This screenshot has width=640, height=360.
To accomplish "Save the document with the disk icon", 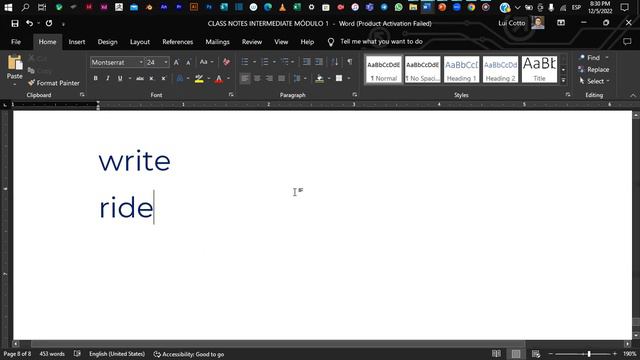I will point(15,23).
